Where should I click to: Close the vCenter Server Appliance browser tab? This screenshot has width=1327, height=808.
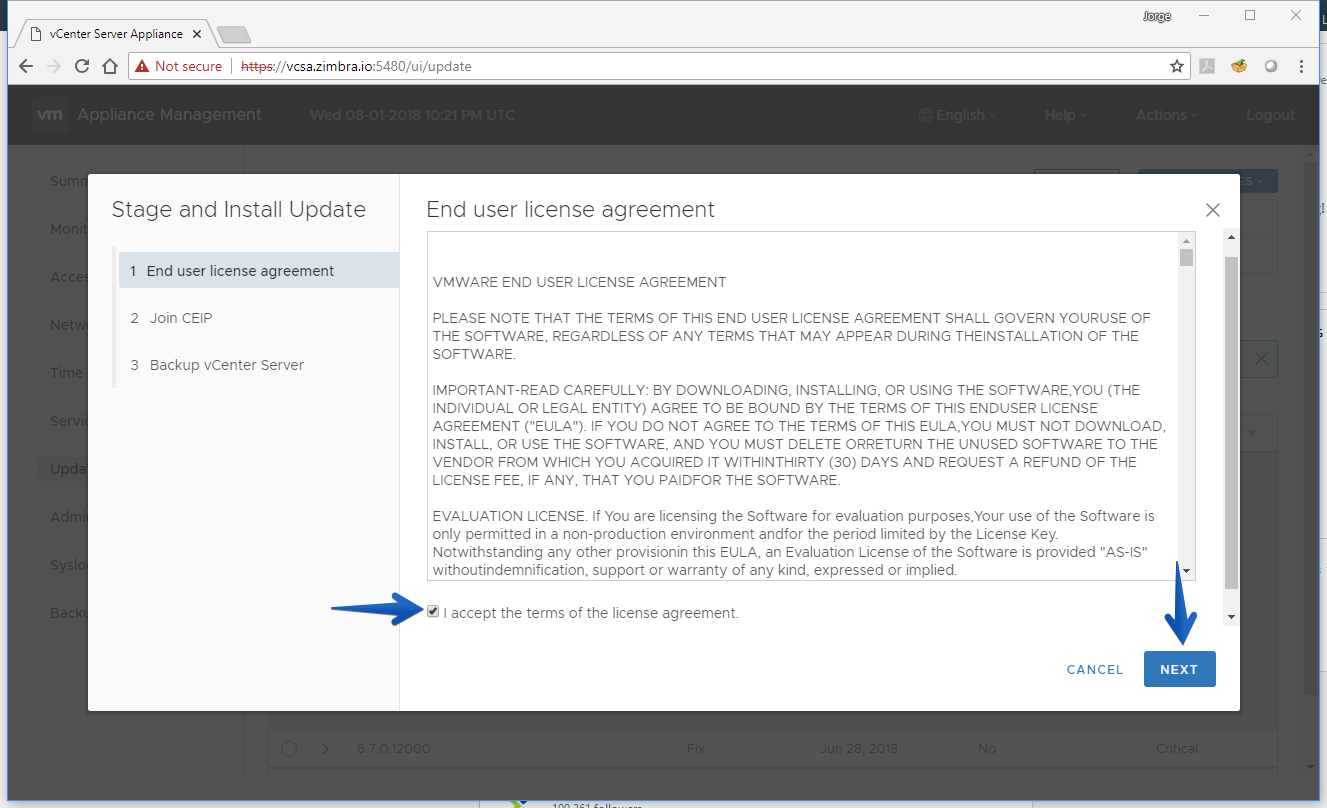(x=198, y=34)
